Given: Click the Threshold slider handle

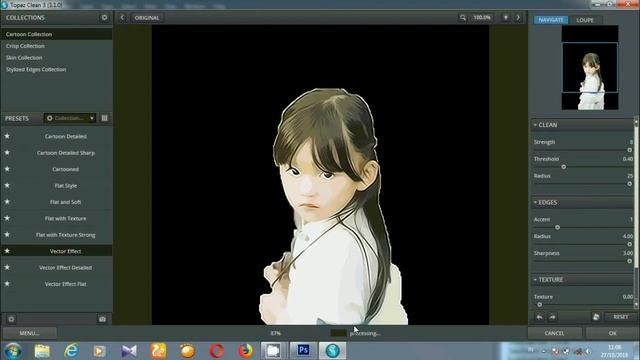Looking at the screenshot, I should point(564,167).
